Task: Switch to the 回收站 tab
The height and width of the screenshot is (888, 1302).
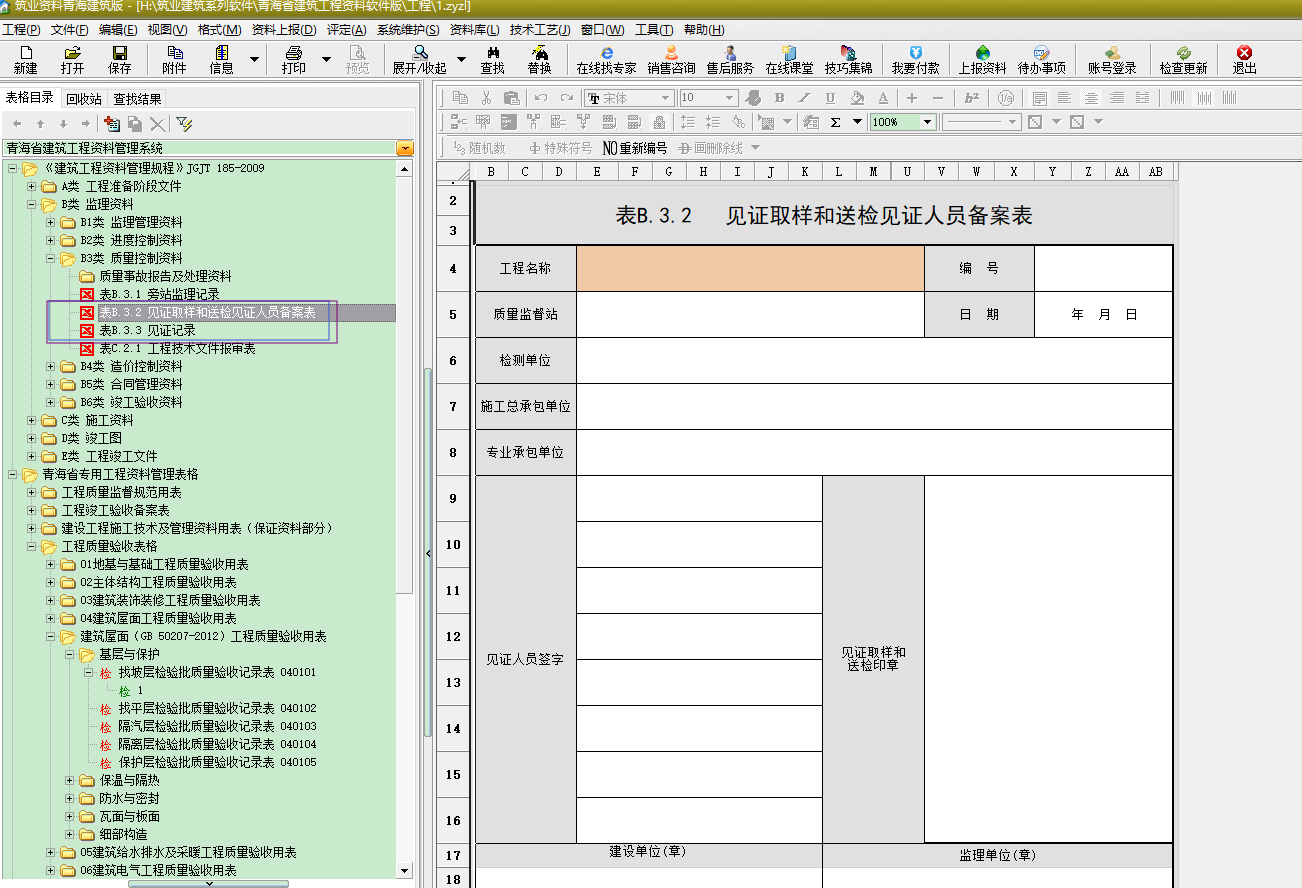Action: click(84, 99)
